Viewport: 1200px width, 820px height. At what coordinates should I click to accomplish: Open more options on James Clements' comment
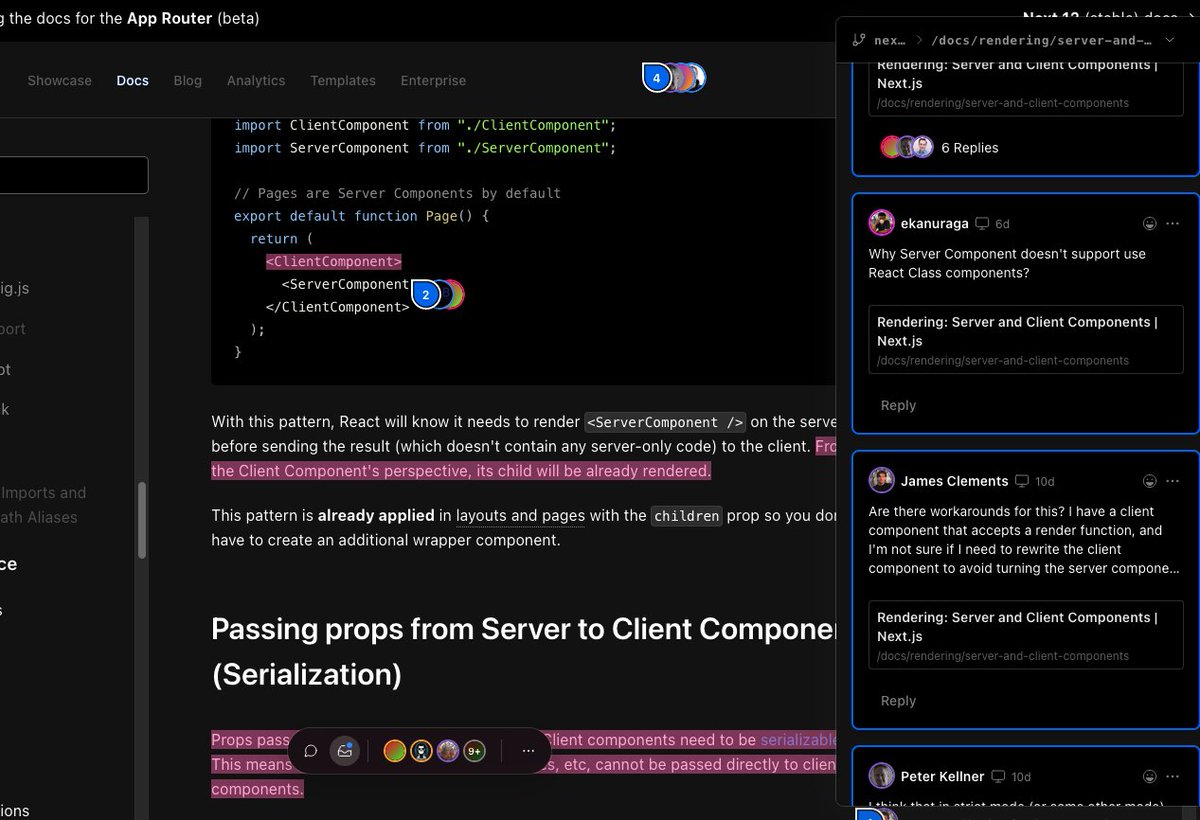(x=1173, y=481)
